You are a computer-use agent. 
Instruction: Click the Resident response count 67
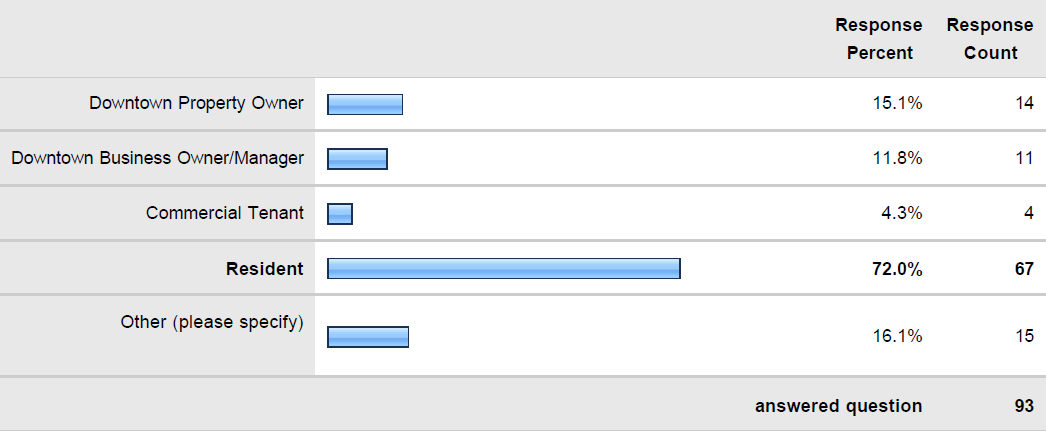(x=1024, y=269)
